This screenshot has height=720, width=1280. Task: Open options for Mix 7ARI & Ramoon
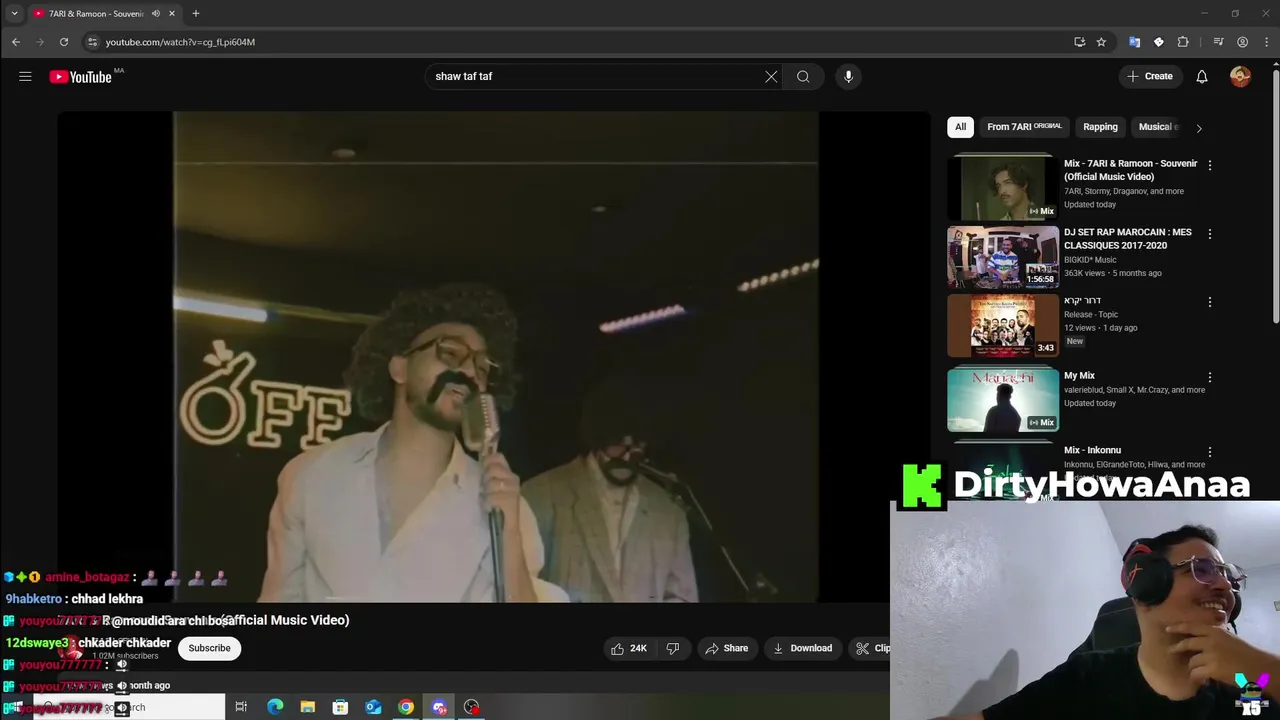coord(1210,165)
